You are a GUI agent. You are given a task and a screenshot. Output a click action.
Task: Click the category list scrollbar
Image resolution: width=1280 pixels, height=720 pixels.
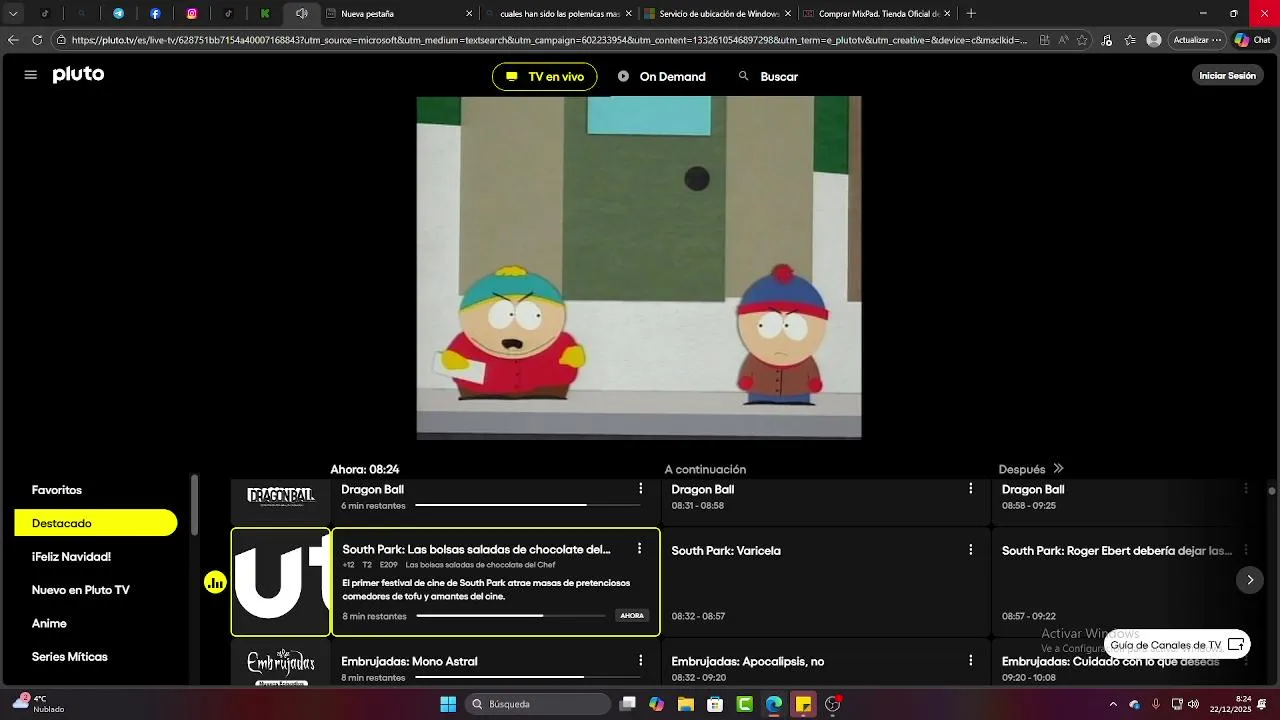[x=194, y=505]
